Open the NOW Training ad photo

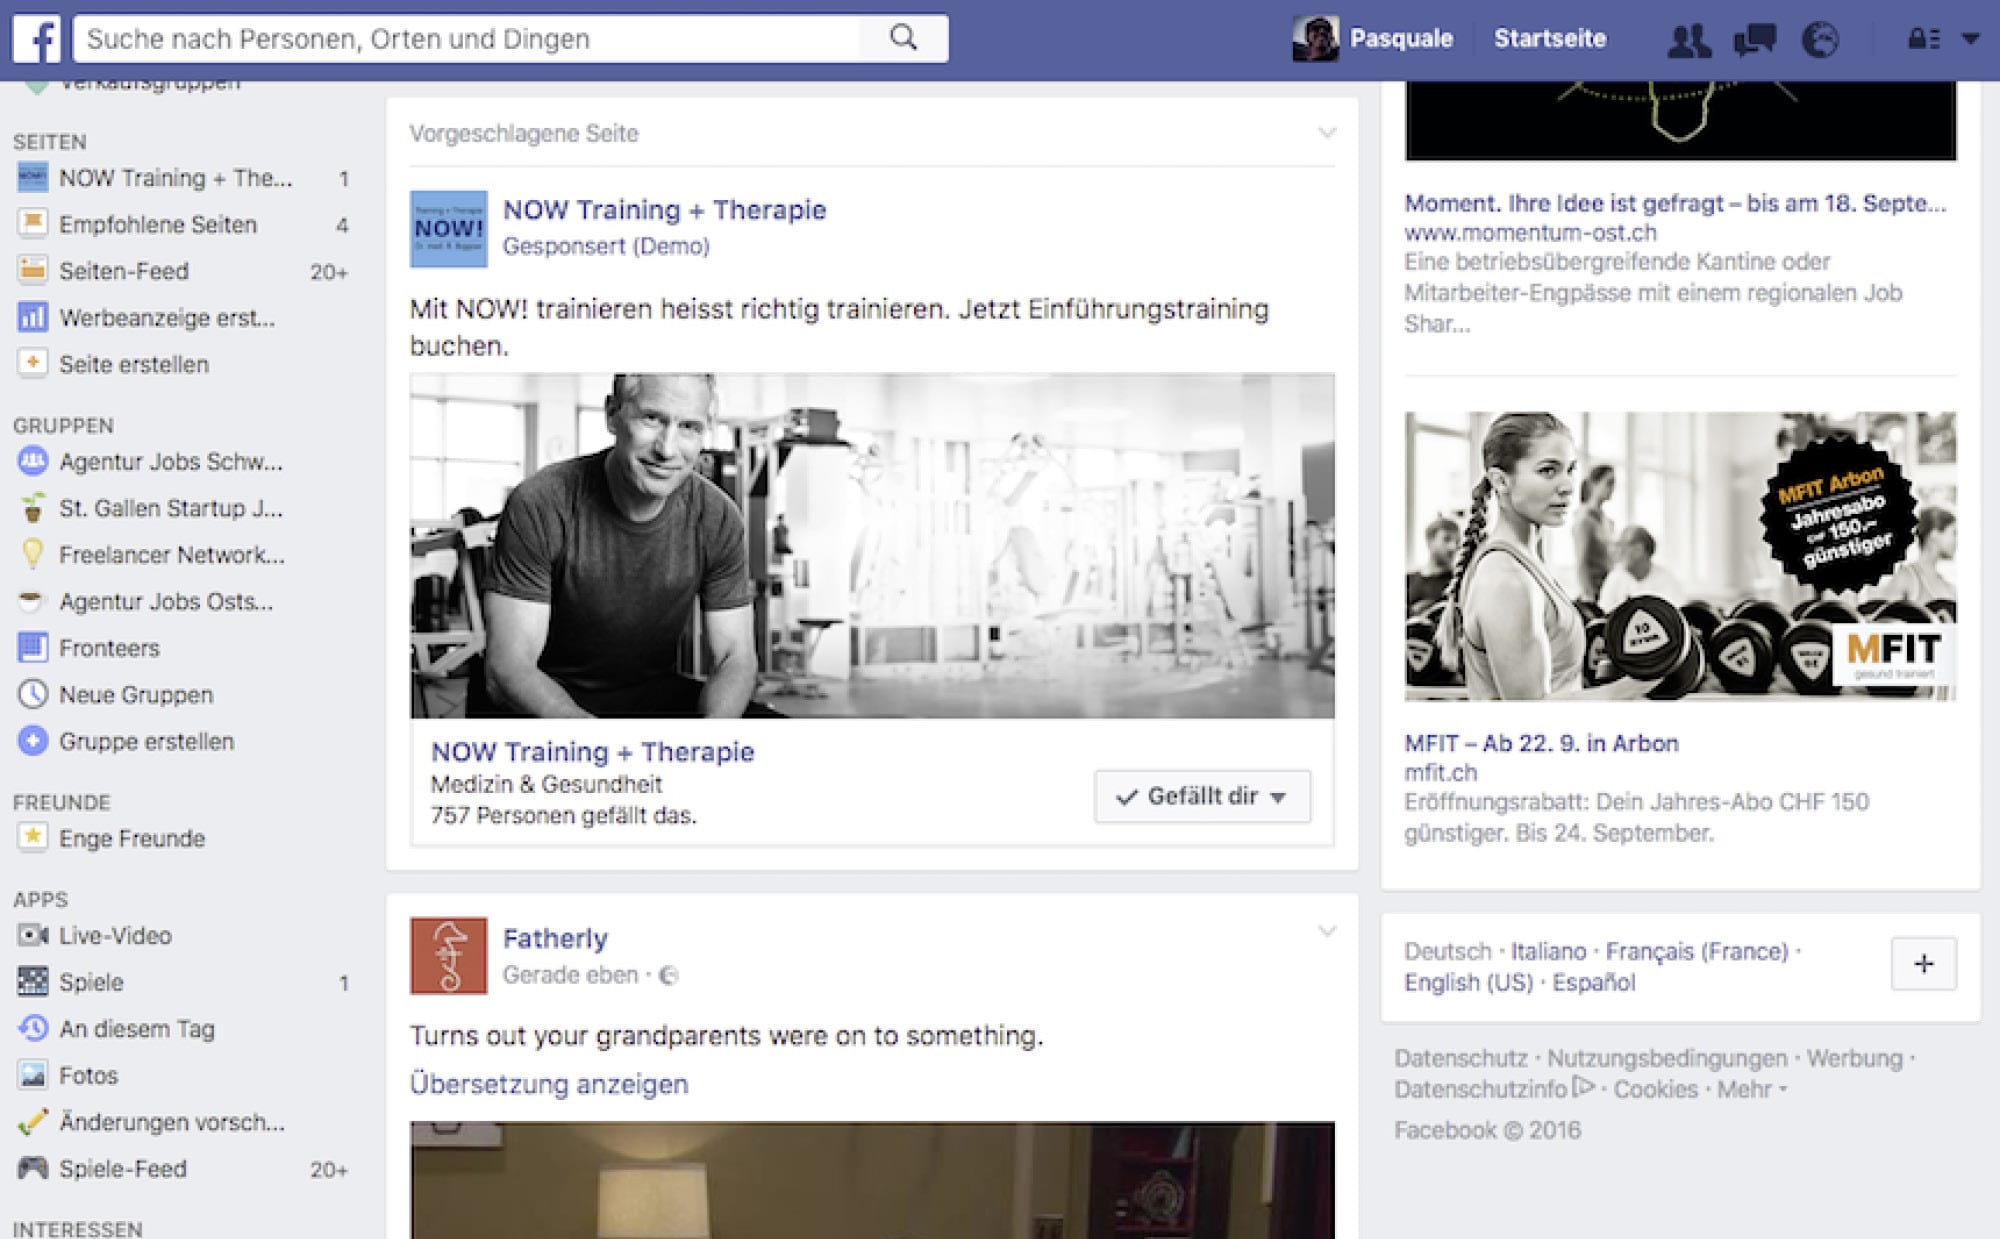click(872, 546)
